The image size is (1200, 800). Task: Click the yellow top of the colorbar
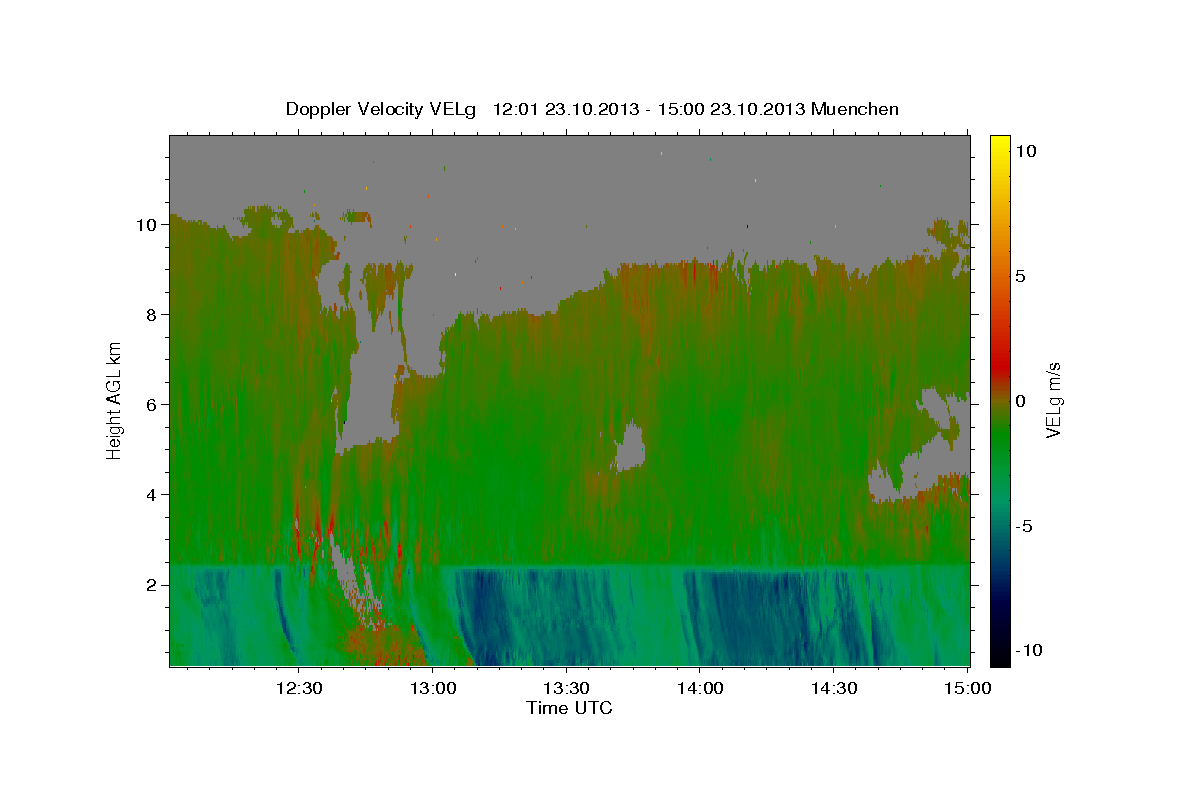[x=999, y=145]
